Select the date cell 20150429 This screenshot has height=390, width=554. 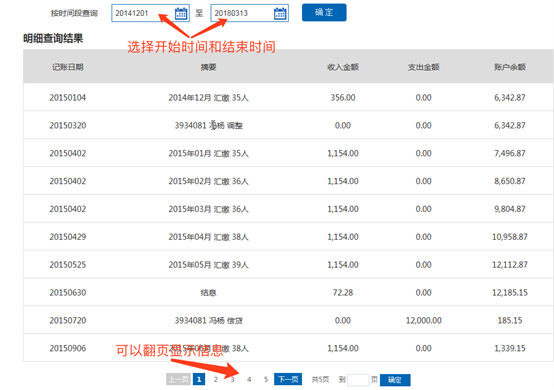(x=67, y=237)
